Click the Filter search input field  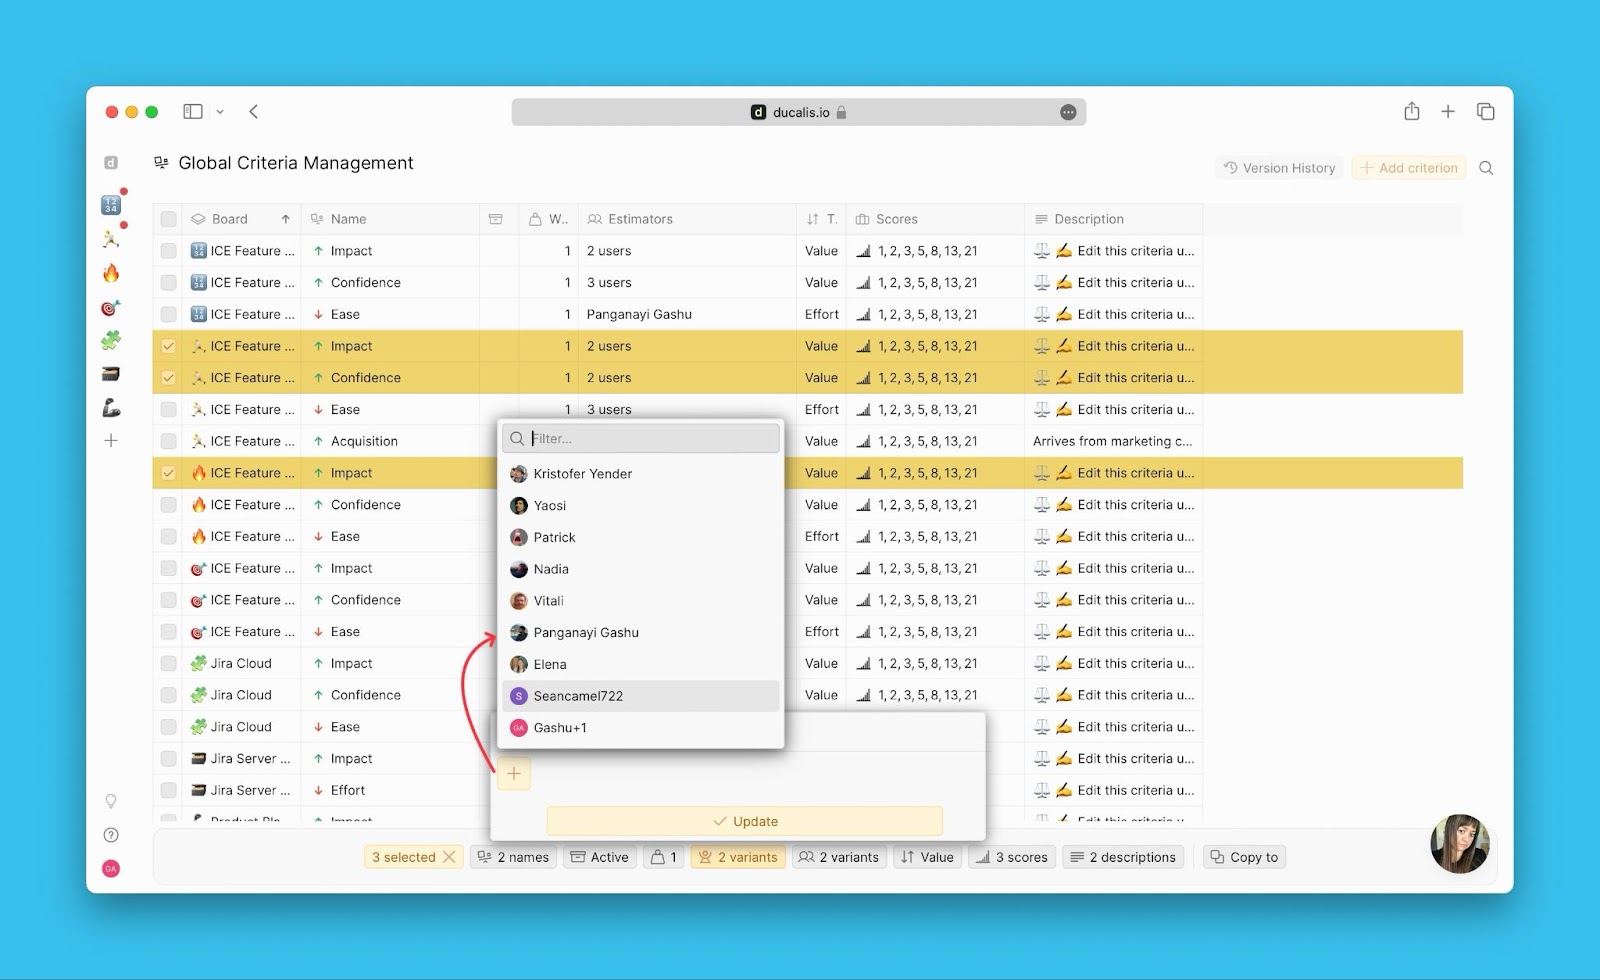(x=650, y=438)
